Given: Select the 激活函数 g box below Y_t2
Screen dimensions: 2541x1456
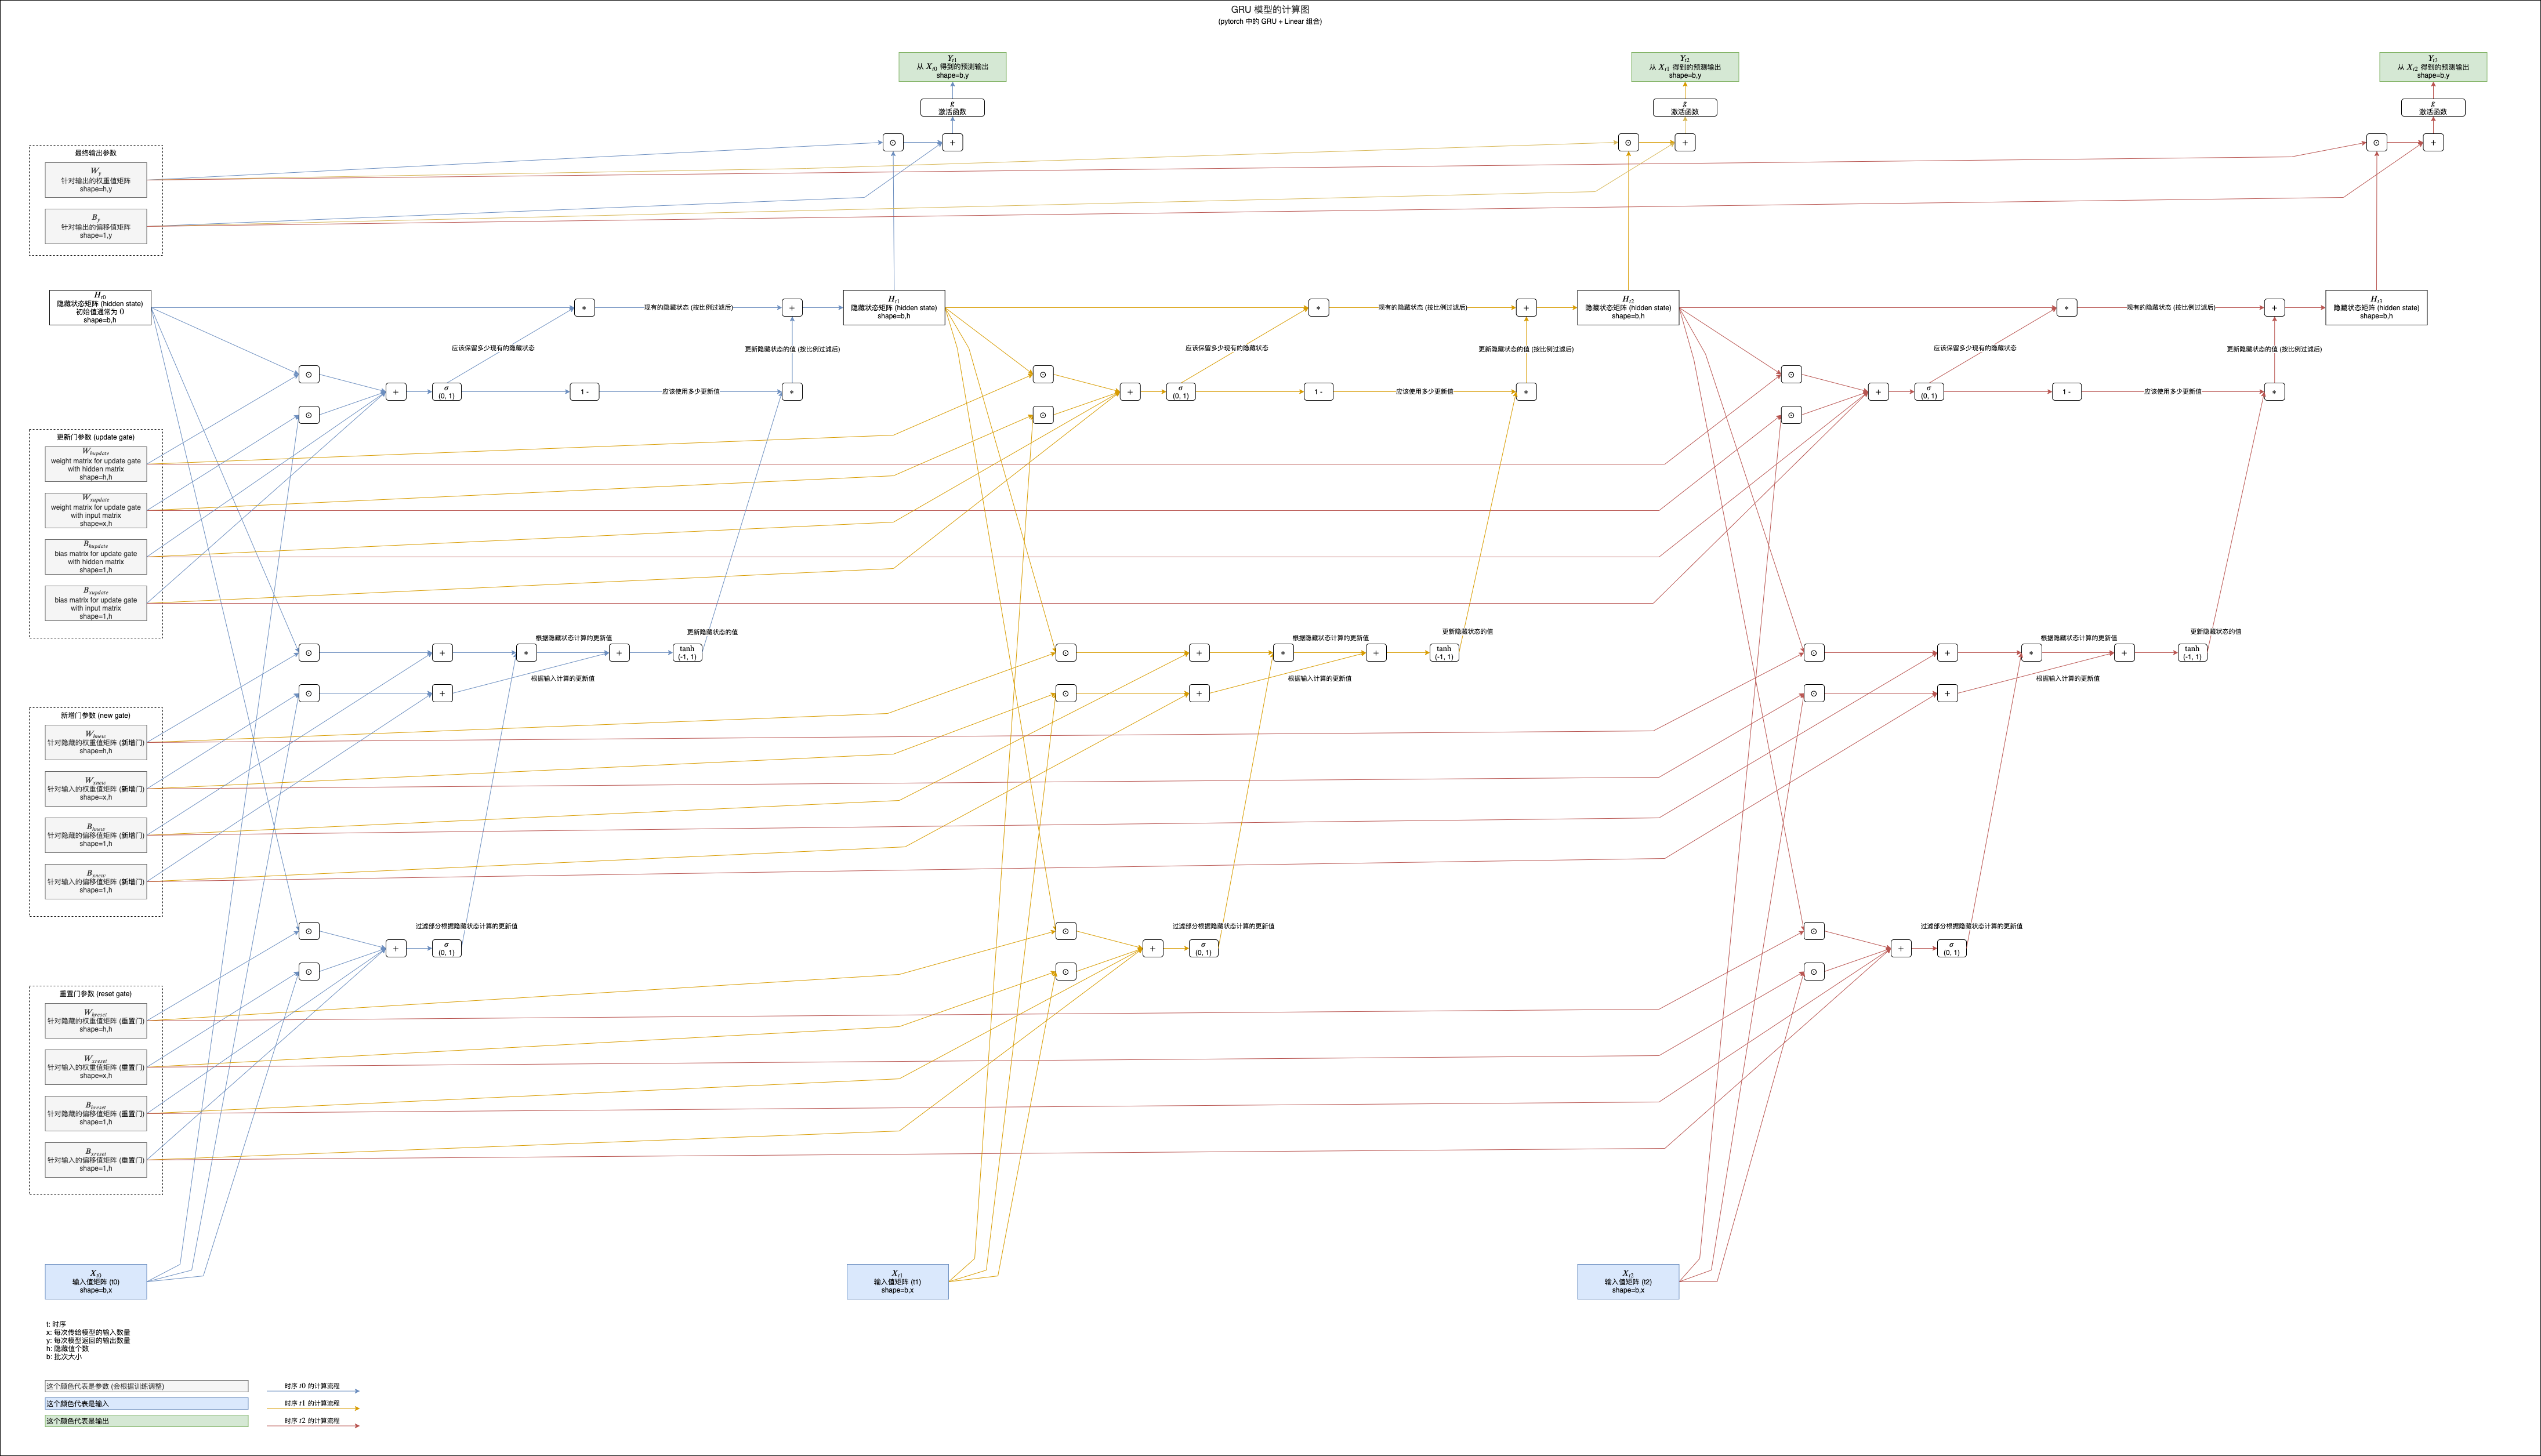Looking at the screenshot, I should pos(1685,108).
